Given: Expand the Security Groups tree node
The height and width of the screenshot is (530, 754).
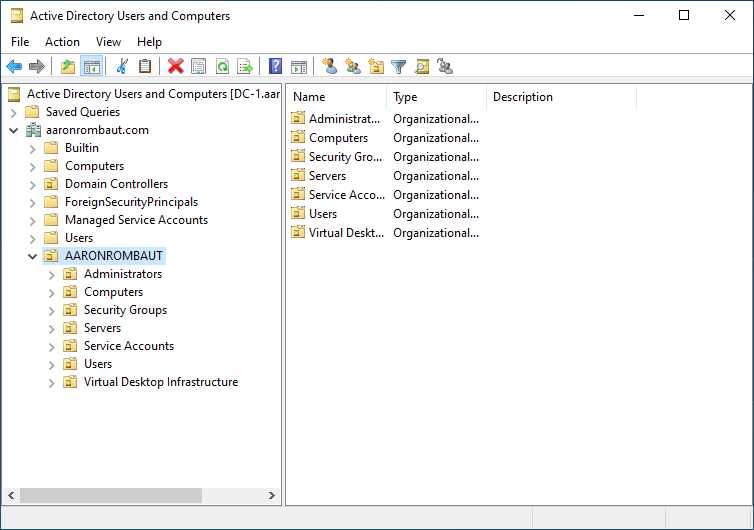Looking at the screenshot, I should click(52, 310).
